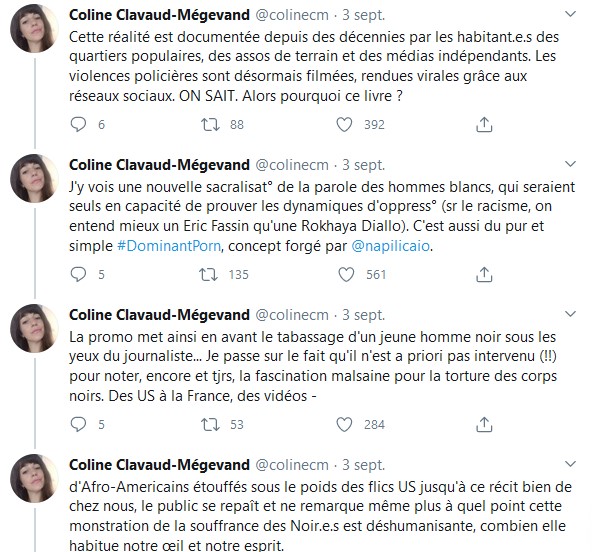Screen dimensions: 592x552
Task: Retweet the tweet with 135 retweets
Action: 209,274
